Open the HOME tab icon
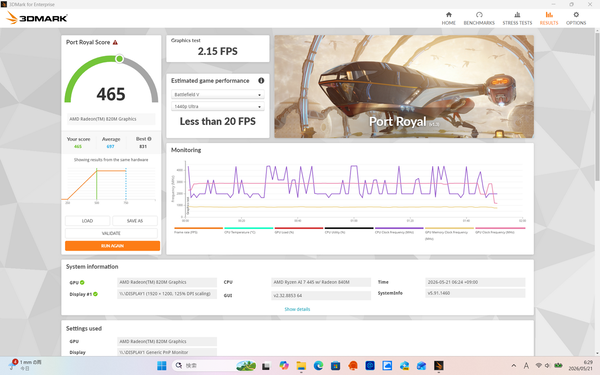600x375 pixels. coord(448,15)
